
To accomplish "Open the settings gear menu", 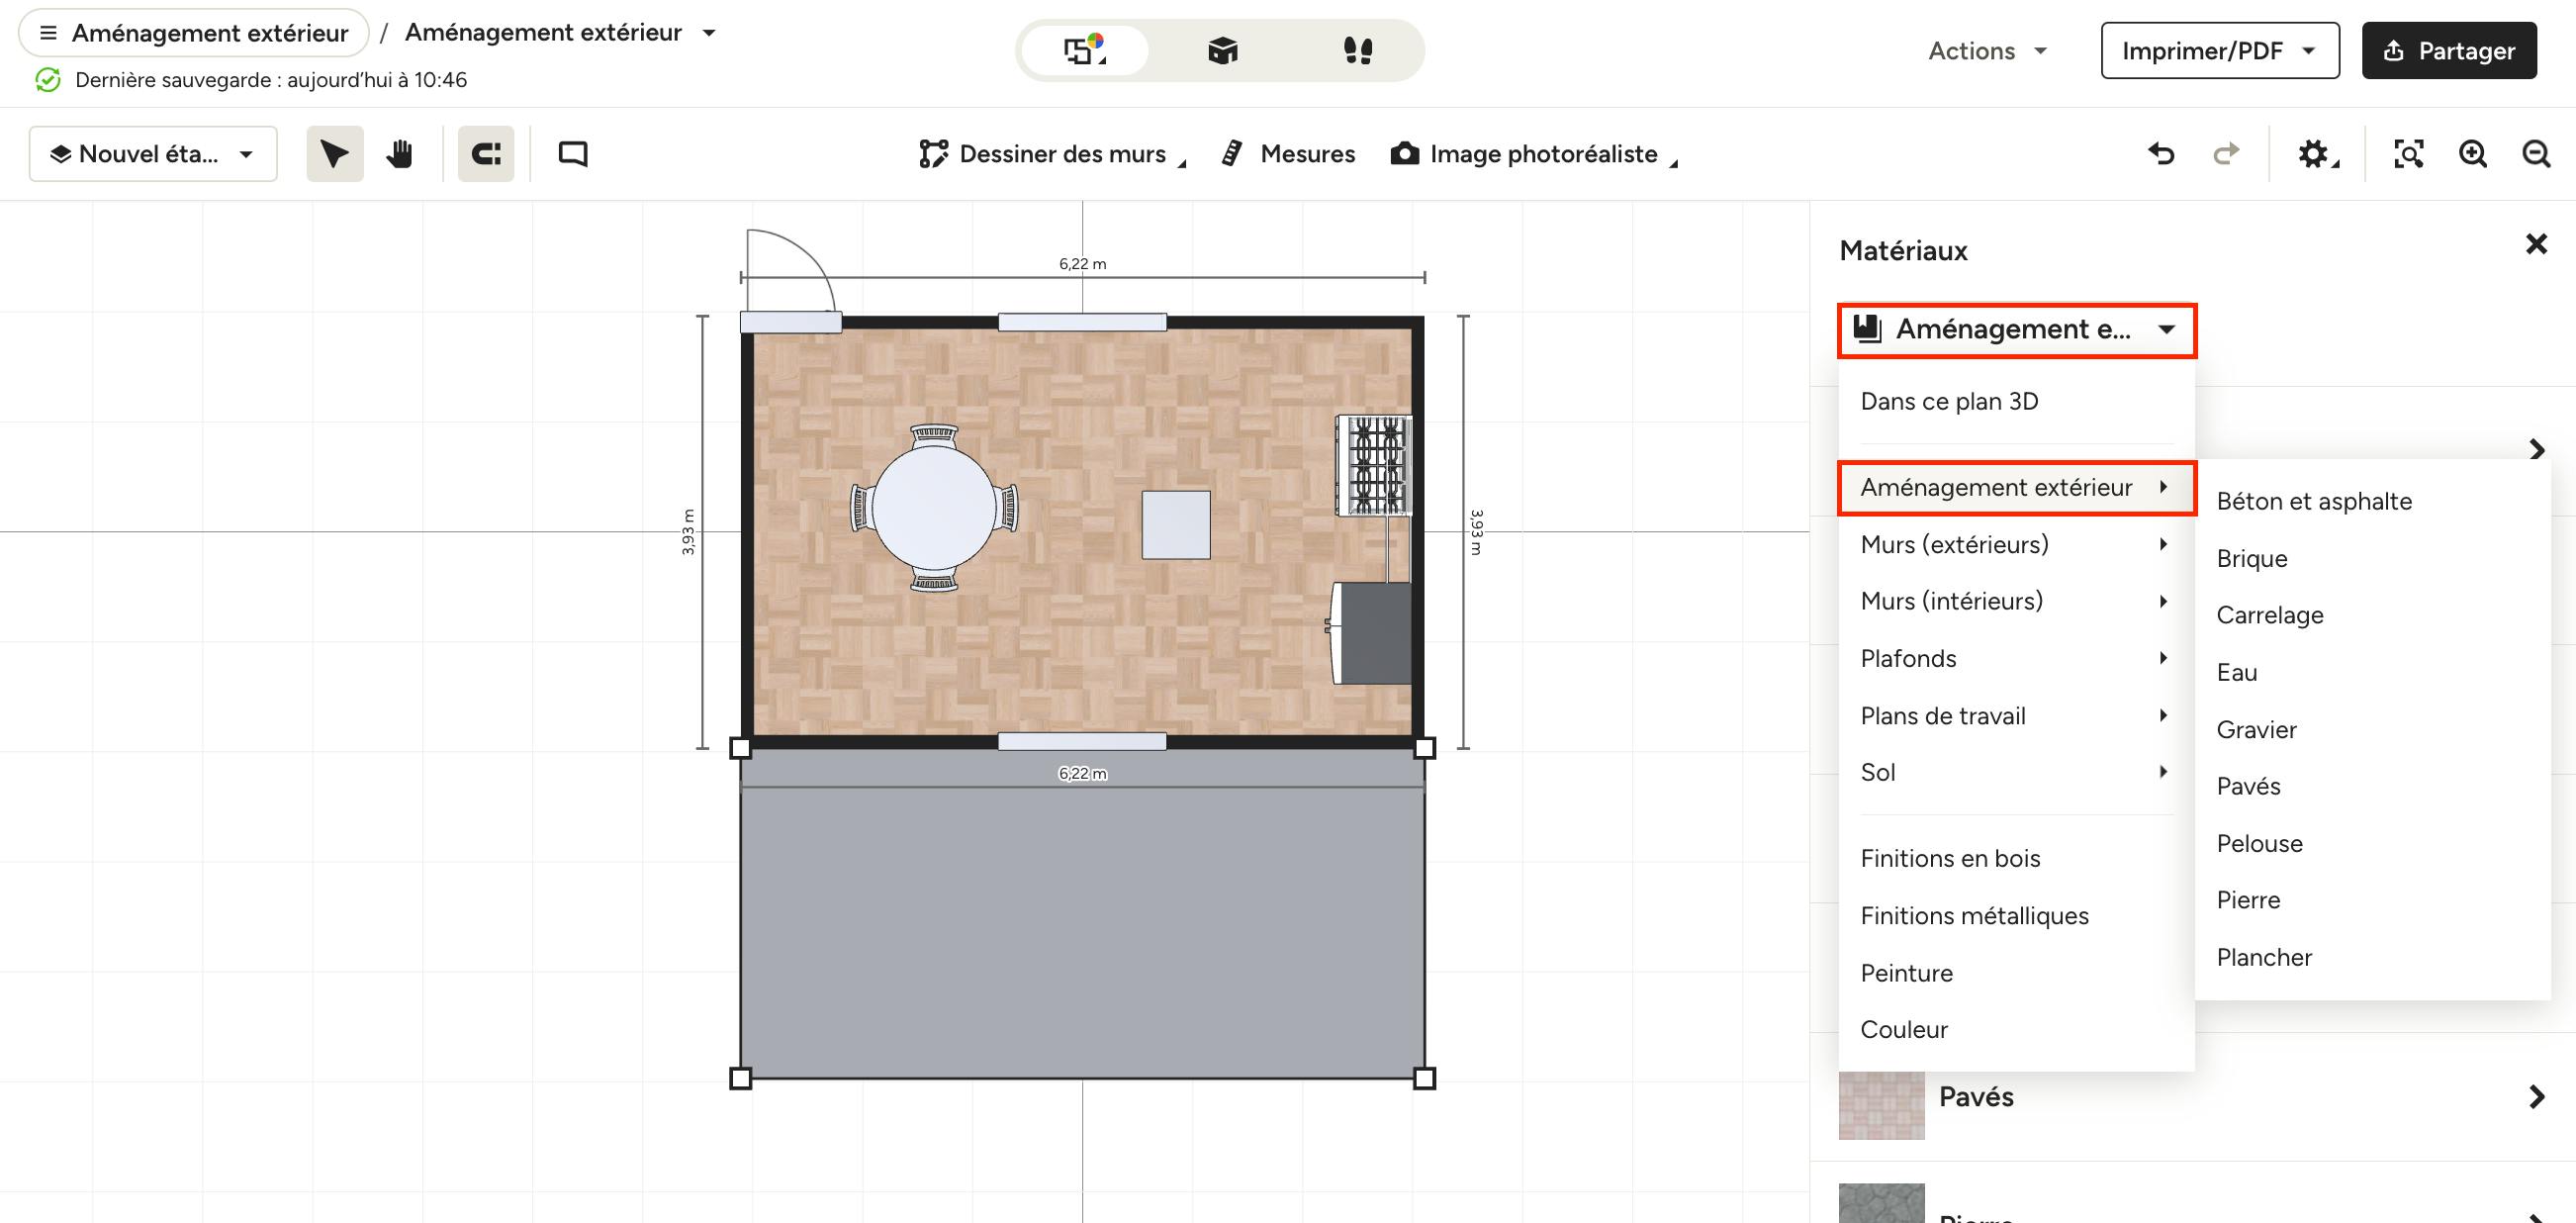I will click(x=2316, y=154).
